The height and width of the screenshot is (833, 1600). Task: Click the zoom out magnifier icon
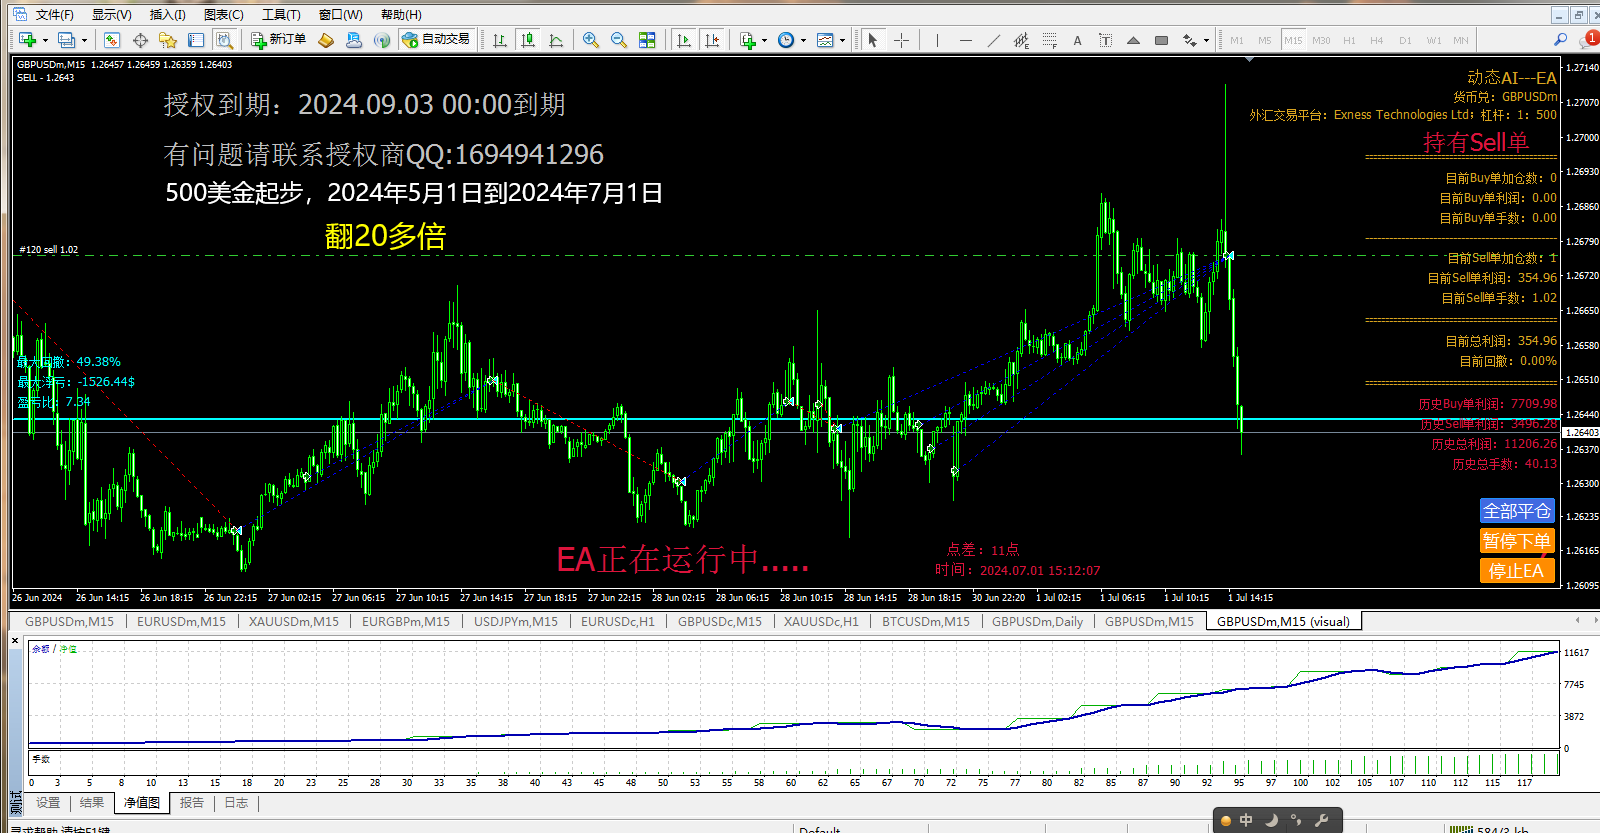(x=619, y=40)
